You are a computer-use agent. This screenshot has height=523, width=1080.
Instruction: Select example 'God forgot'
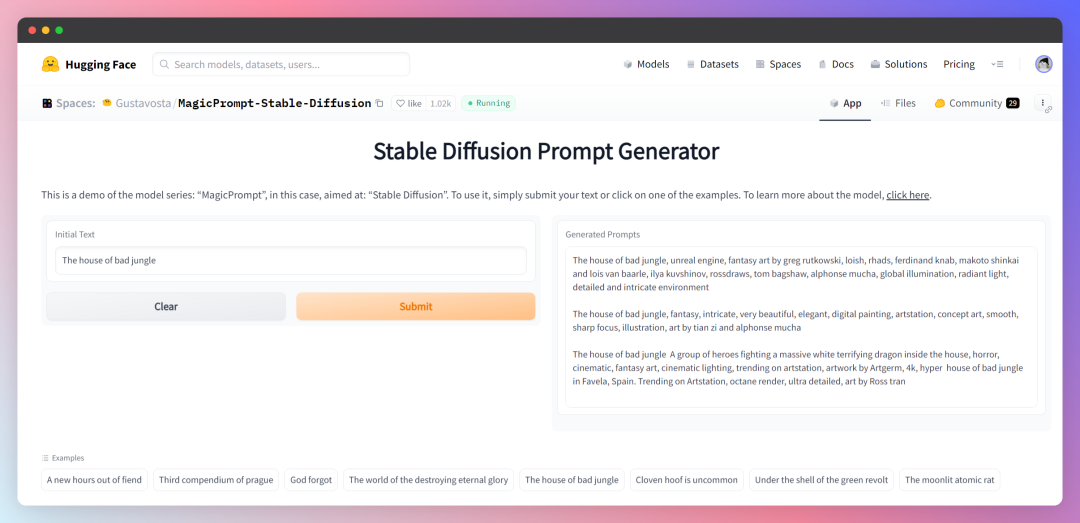click(x=311, y=480)
